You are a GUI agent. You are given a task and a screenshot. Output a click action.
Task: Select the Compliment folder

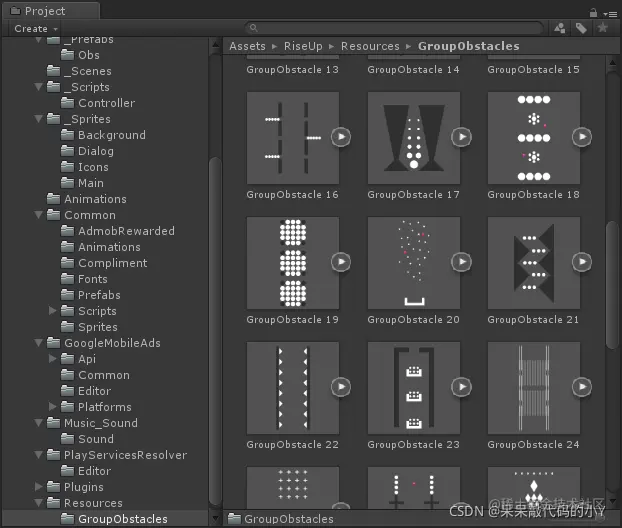pyautogui.click(x=104, y=263)
